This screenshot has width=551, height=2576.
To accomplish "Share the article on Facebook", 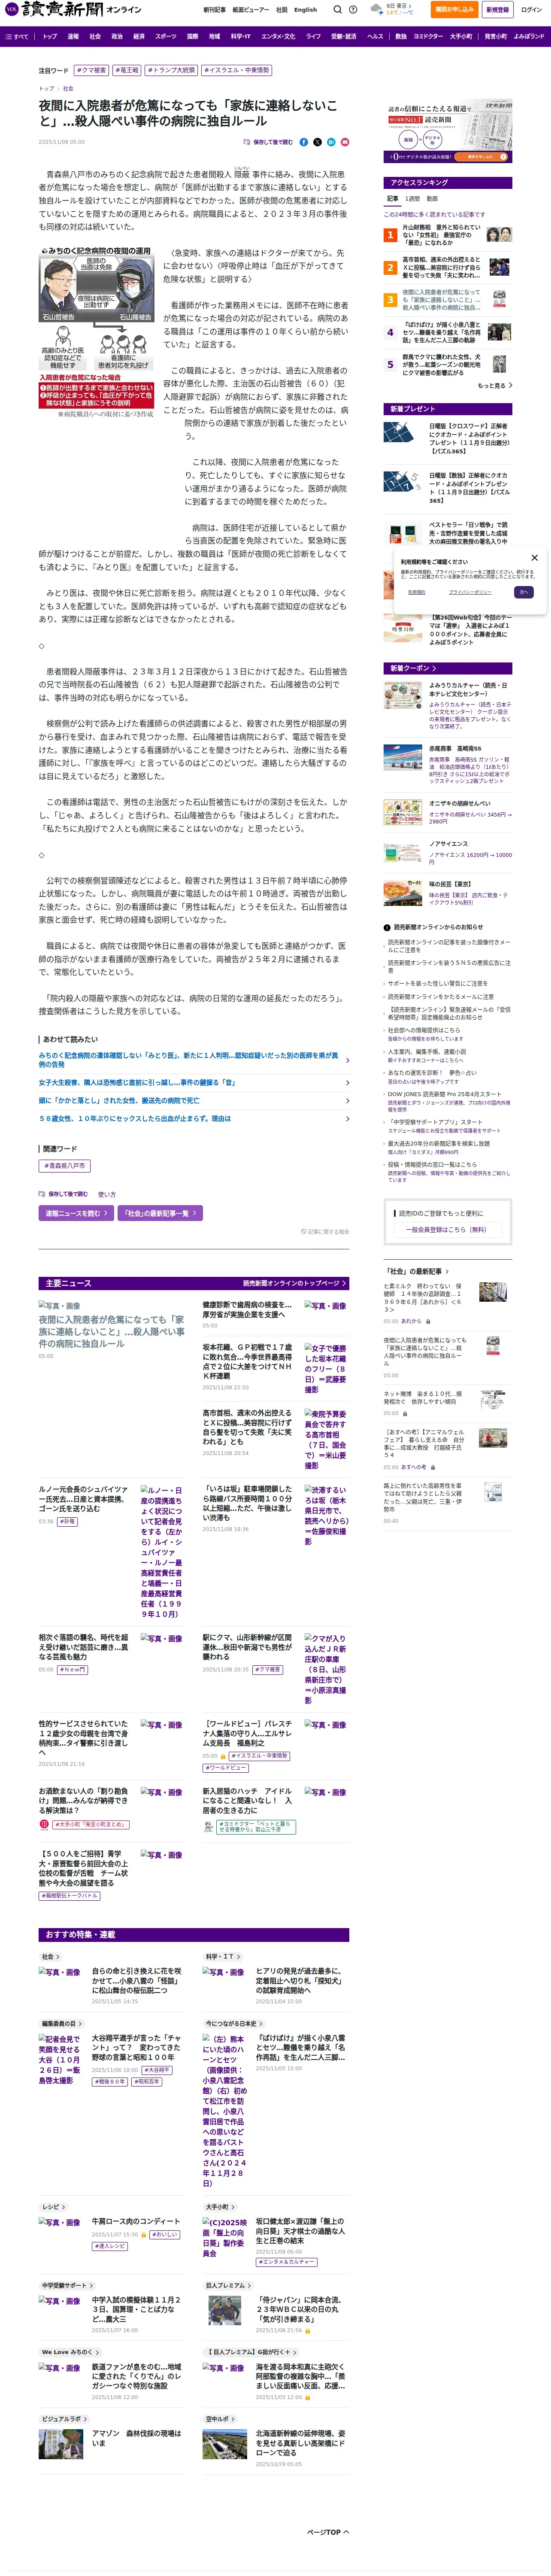I will click(304, 142).
